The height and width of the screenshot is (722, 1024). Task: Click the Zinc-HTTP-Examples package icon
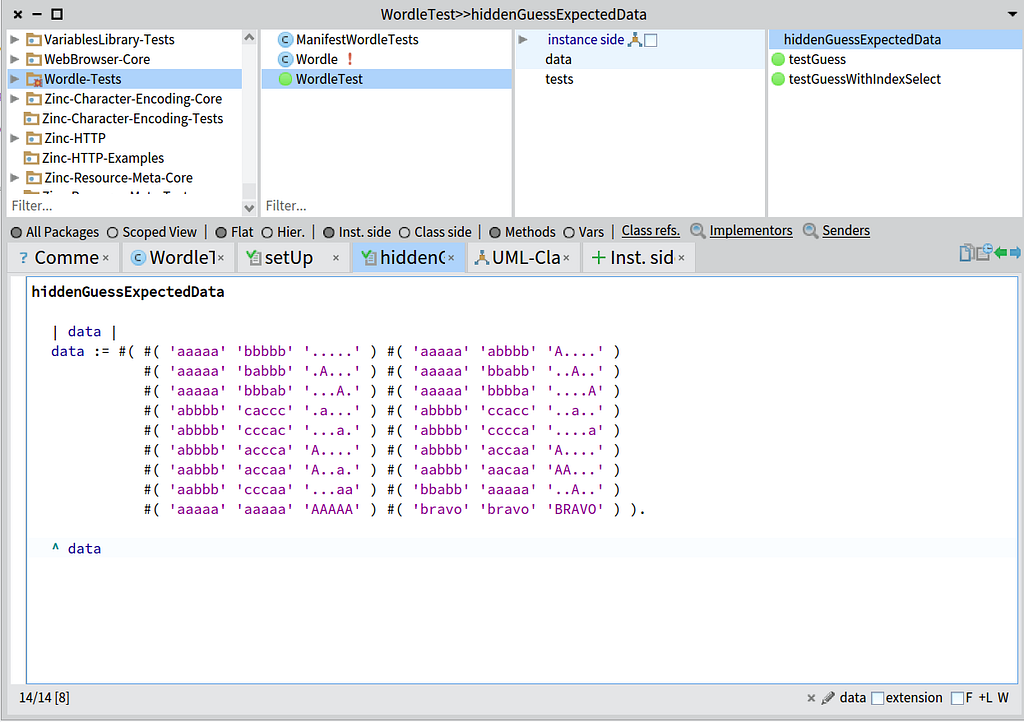(31, 158)
